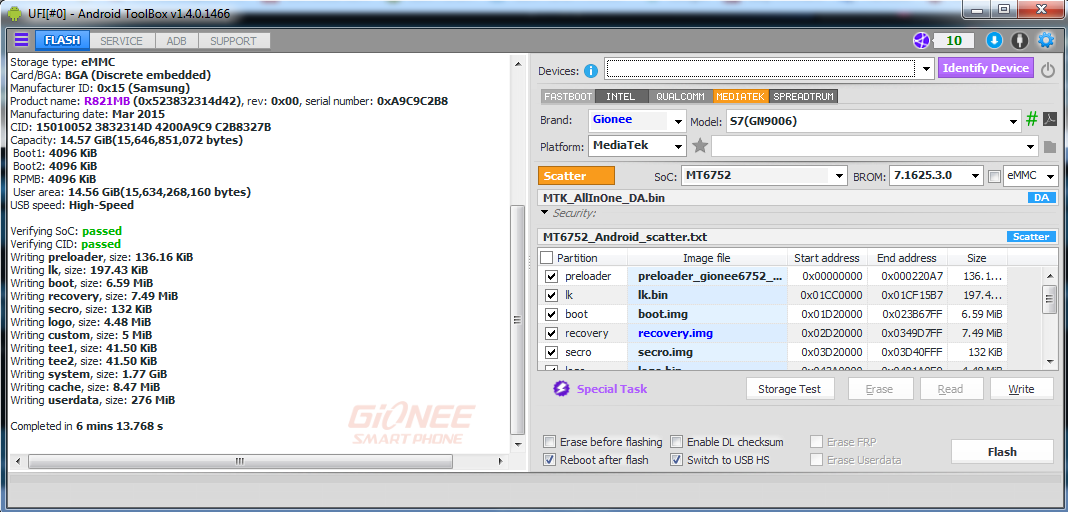Screen dimensions: 1068x512
Task: Open settings gear icon in toolbar
Action: point(1046,41)
